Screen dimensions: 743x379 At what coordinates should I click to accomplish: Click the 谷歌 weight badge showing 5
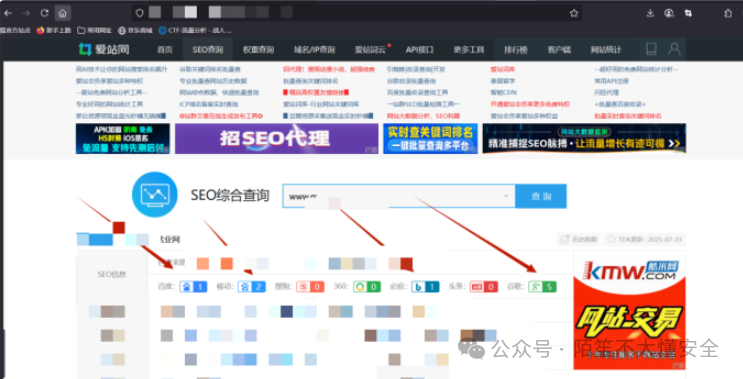pos(543,287)
